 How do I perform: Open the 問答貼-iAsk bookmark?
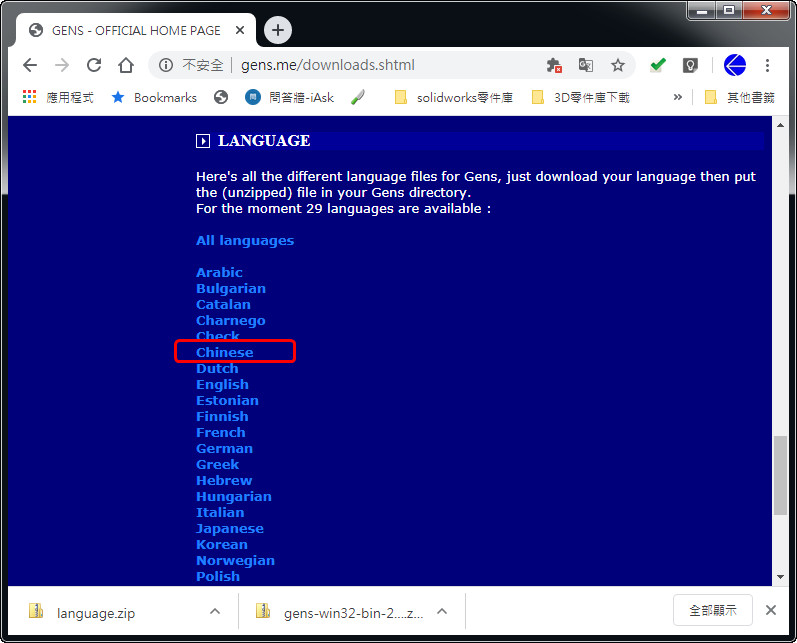[x=289, y=97]
